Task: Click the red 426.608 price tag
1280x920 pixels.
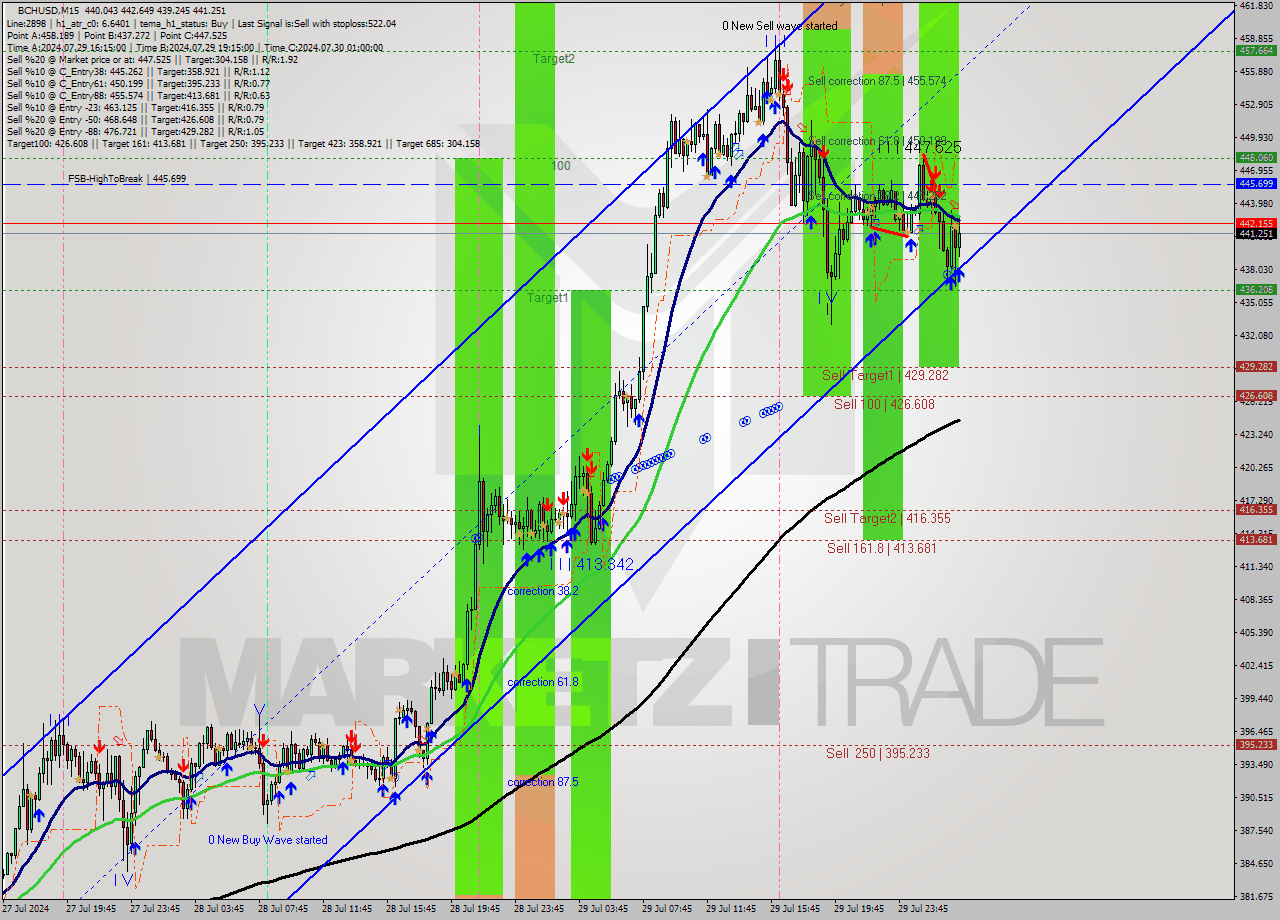Action: pos(1256,396)
